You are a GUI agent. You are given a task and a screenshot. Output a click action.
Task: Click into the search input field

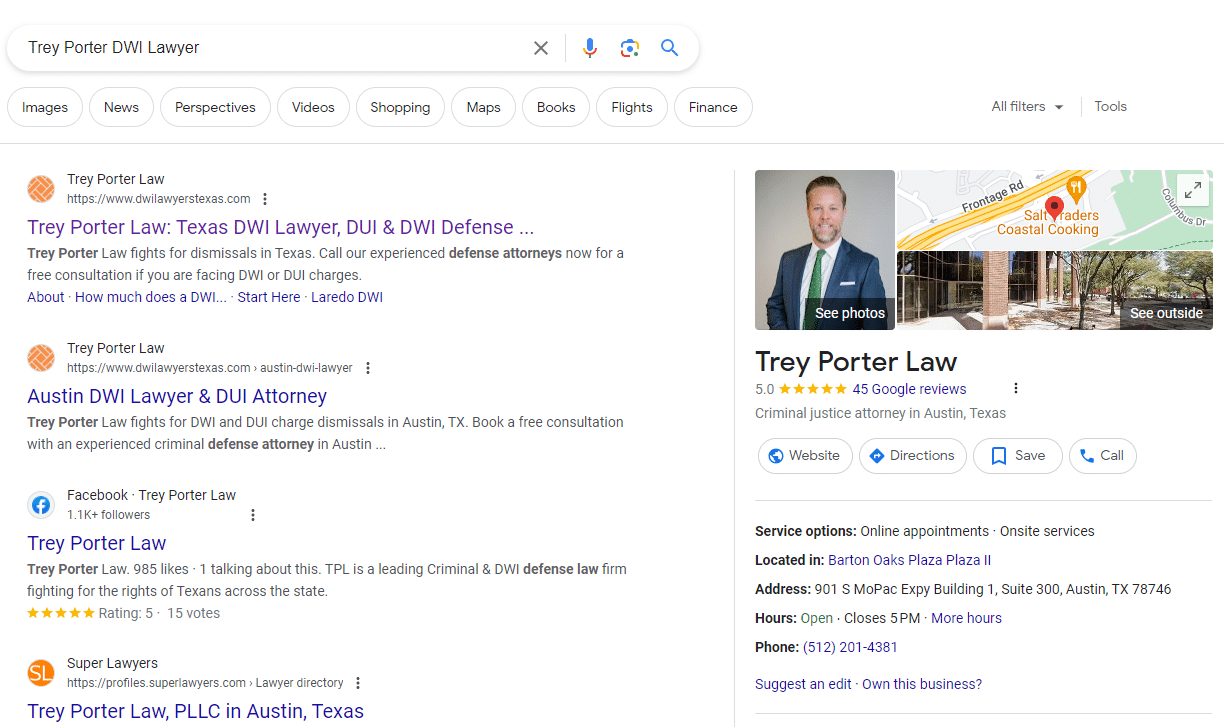pyautogui.click(x=270, y=48)
